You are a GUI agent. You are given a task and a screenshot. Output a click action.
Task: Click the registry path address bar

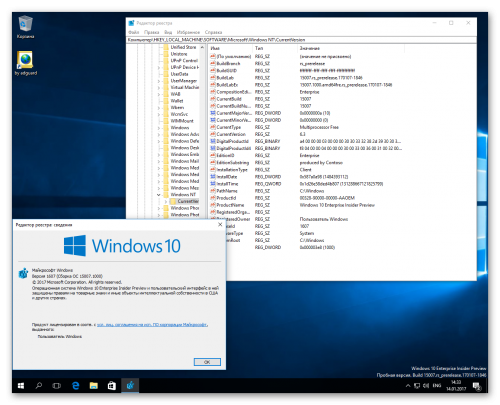tap(301, 40)
